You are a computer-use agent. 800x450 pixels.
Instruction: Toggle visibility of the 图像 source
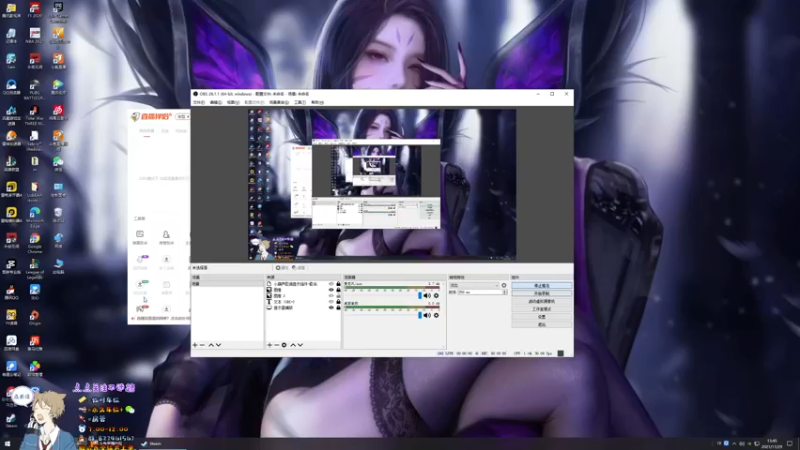[x=331, y=290]
